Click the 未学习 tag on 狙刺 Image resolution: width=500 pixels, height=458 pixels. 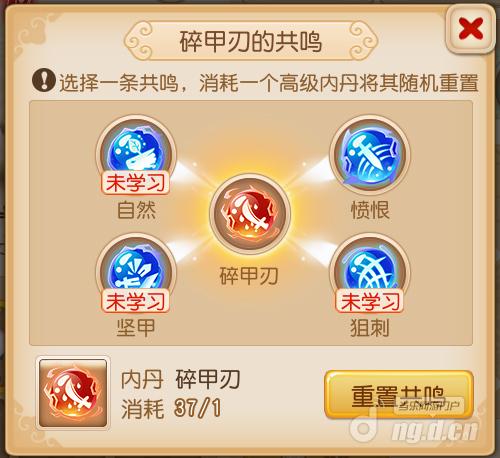tap(370, 301)
